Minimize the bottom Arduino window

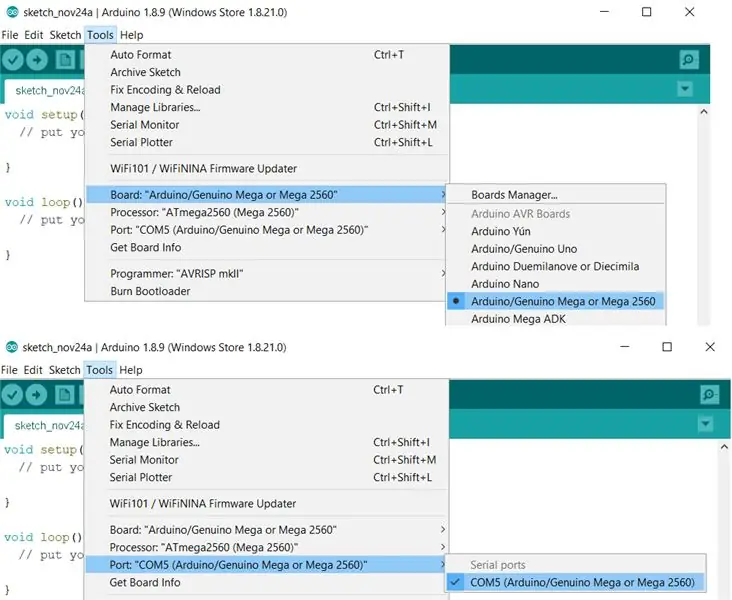tap(625, 347)
